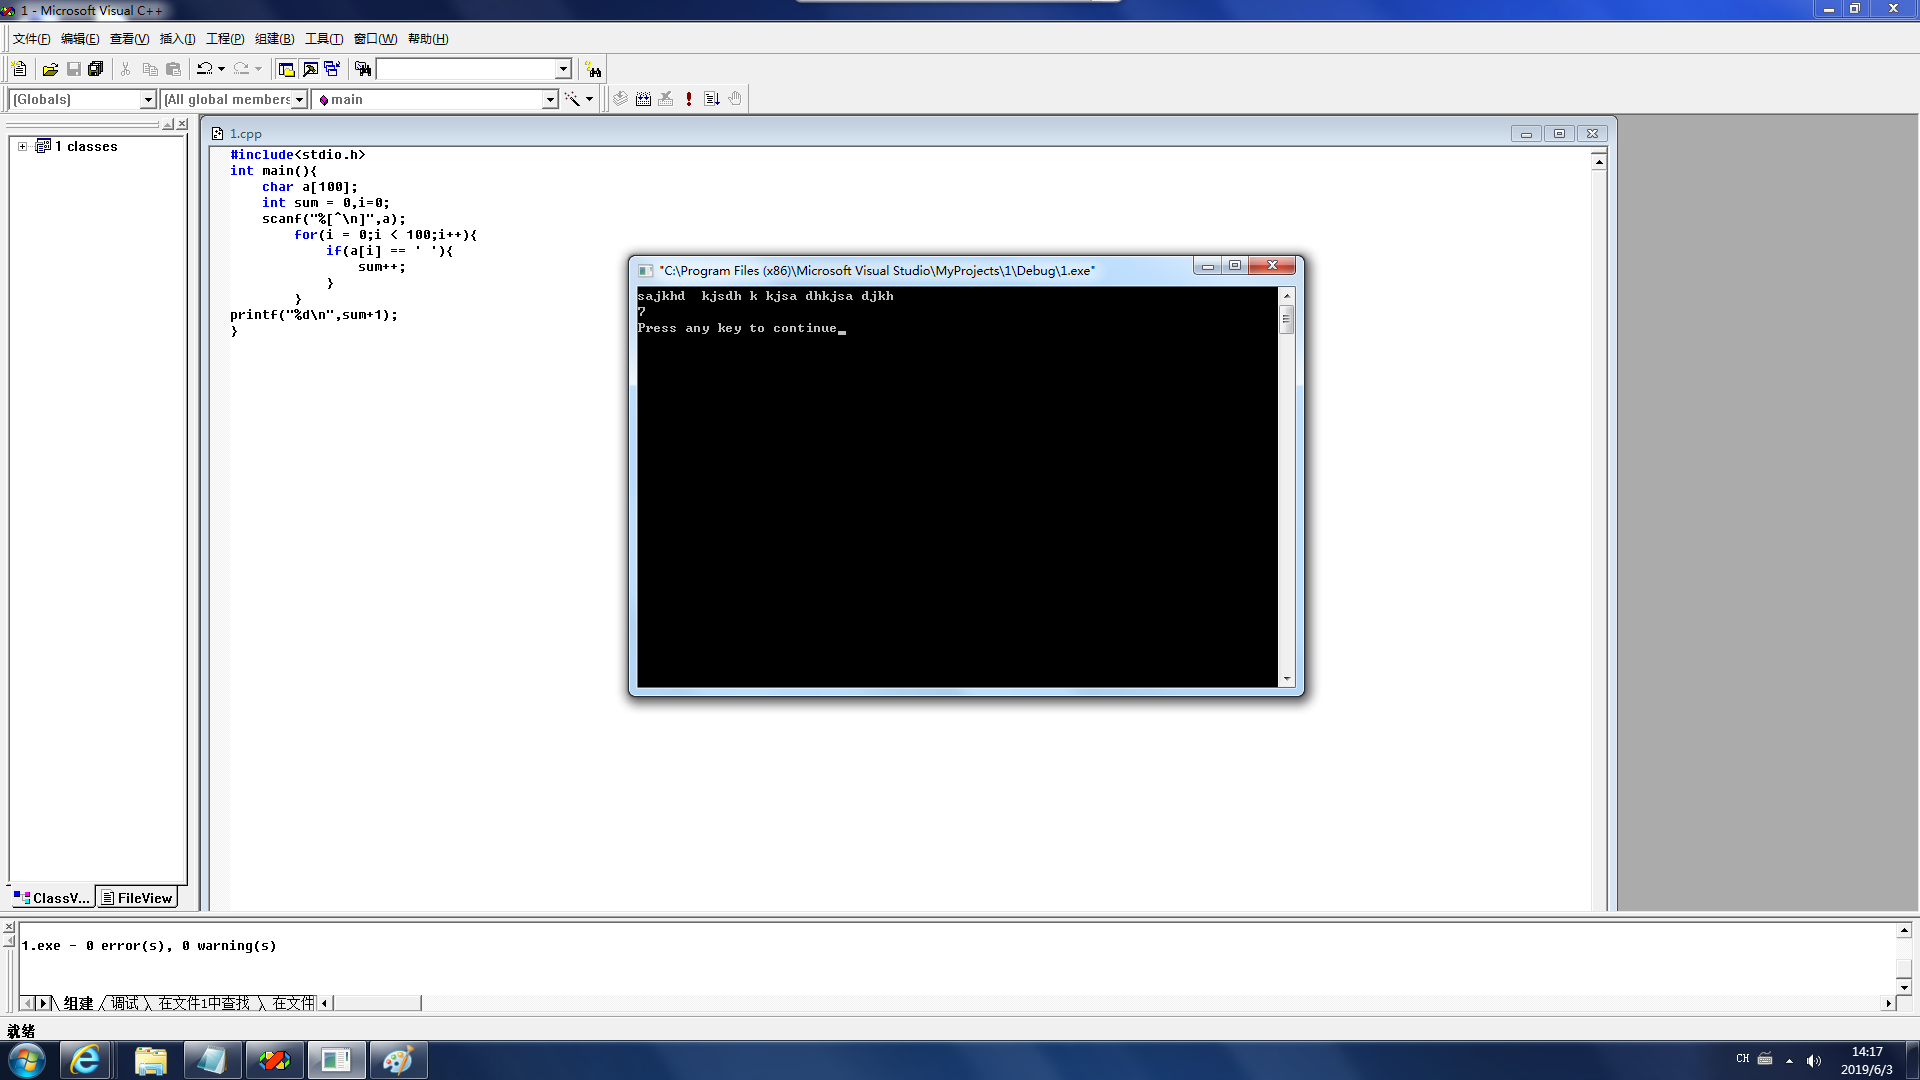Click the Open file icon
This screenshot has width=1920, height=1080.
tap(50, 69)
